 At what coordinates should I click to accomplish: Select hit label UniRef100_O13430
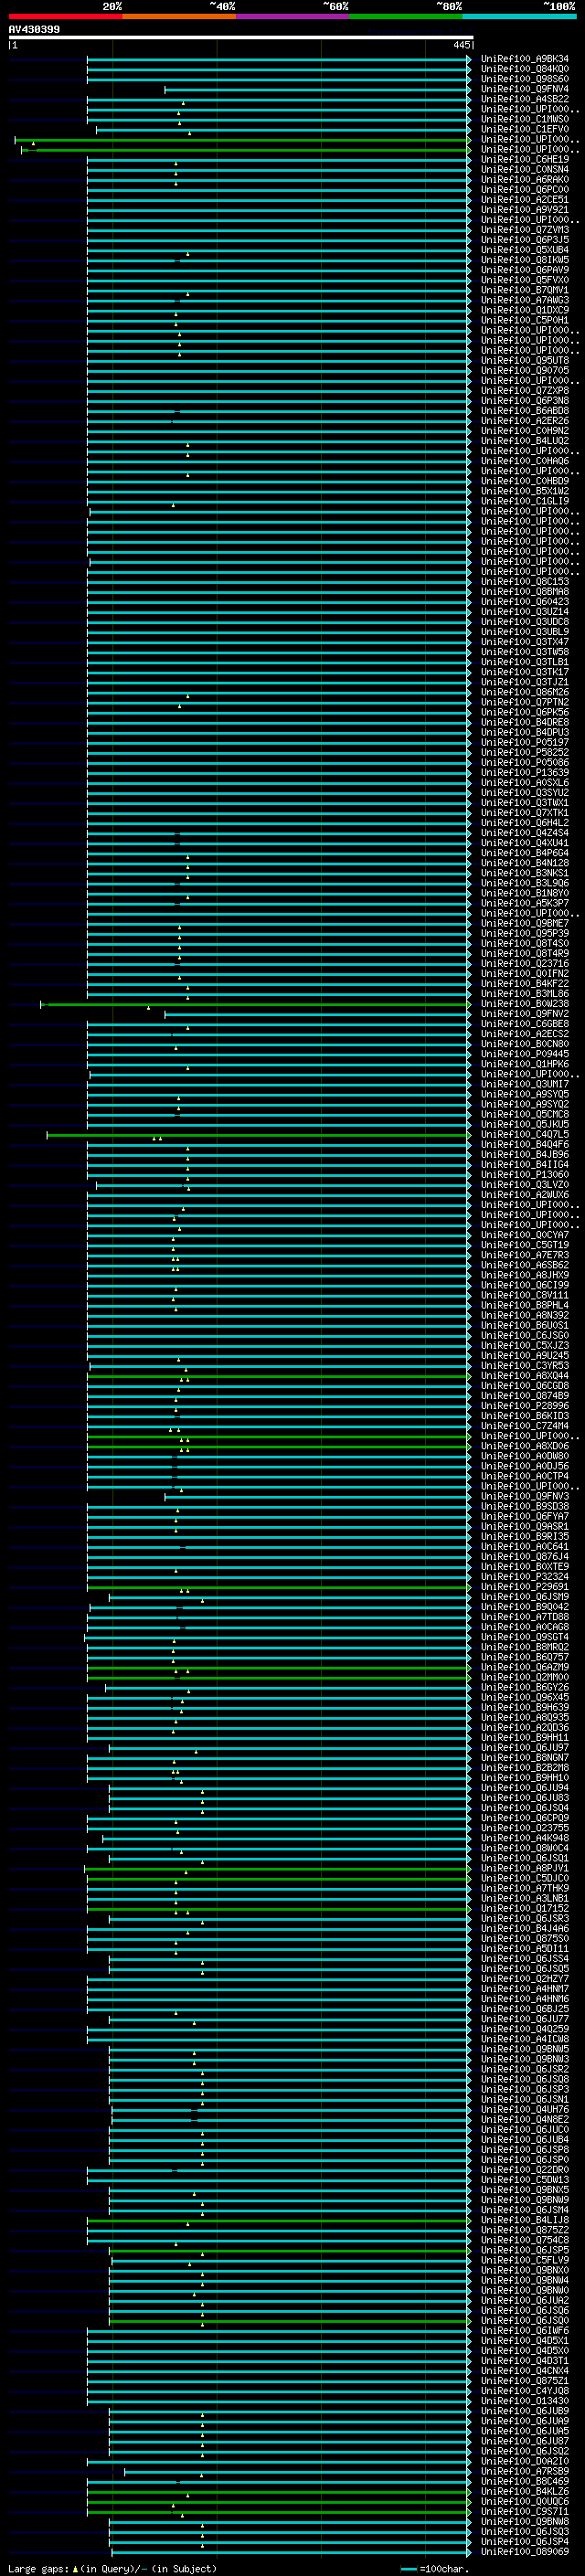(524, 2402)
